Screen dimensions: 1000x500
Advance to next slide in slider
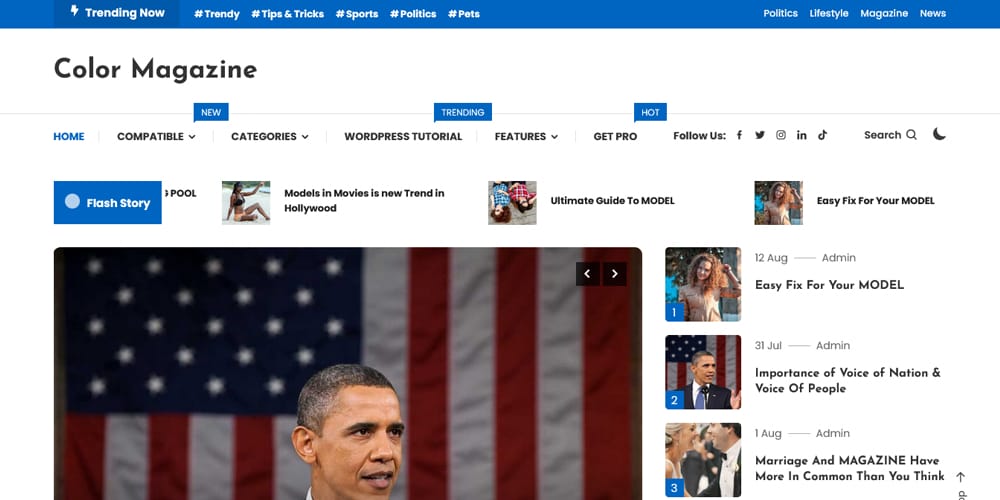point(615,273)
